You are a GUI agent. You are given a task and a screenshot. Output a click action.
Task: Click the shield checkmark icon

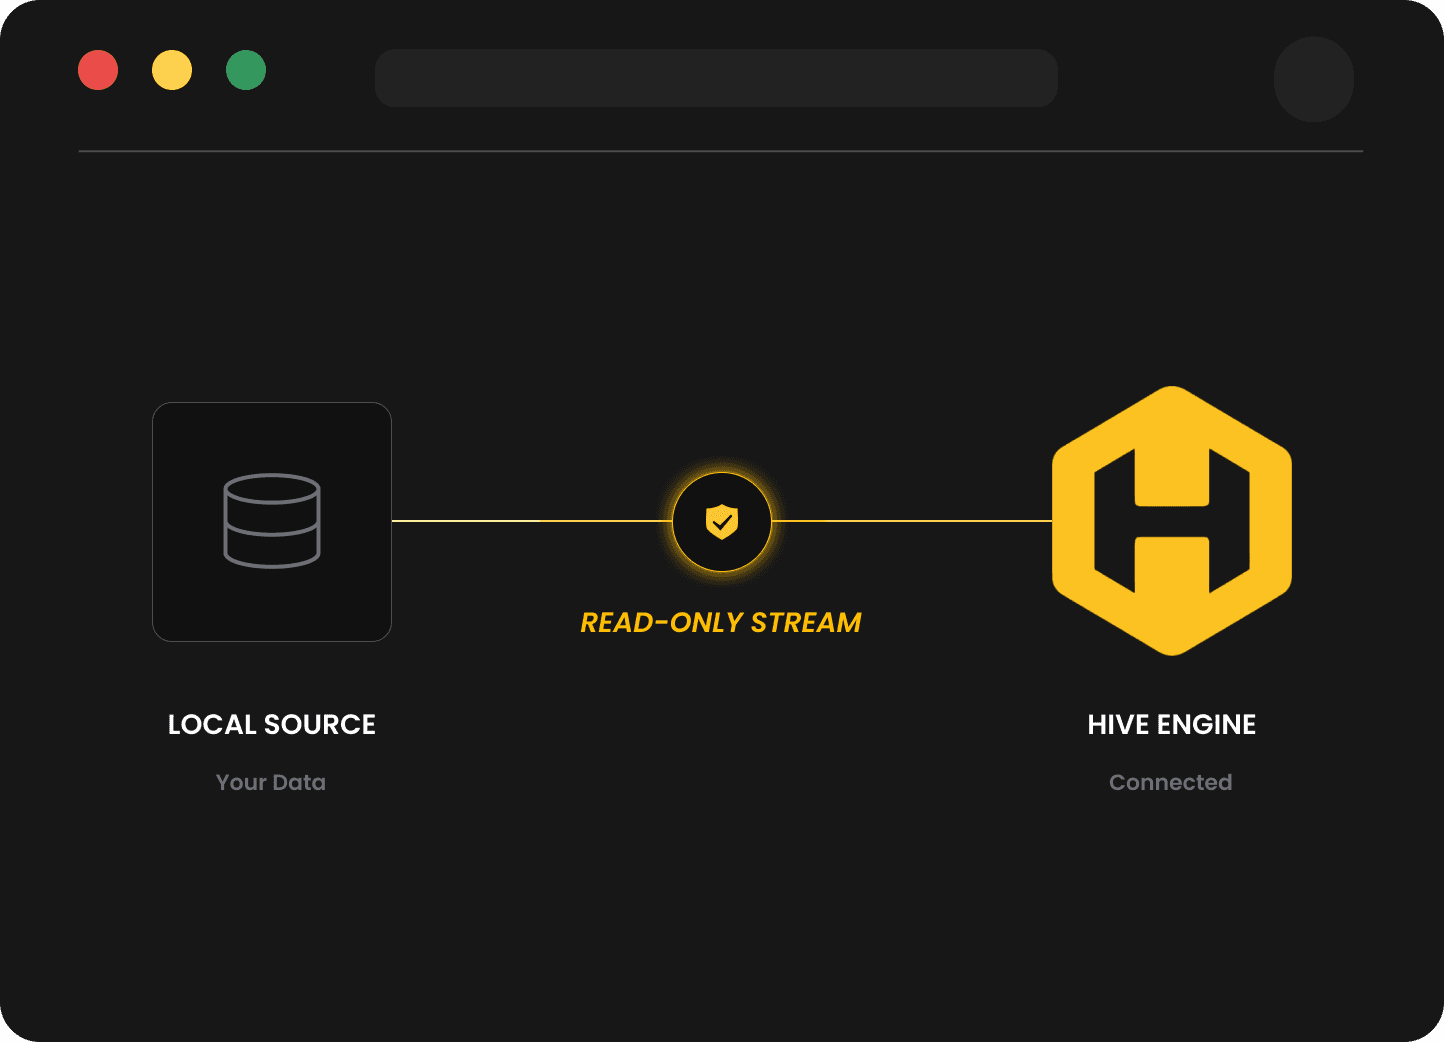pos(722,521)
